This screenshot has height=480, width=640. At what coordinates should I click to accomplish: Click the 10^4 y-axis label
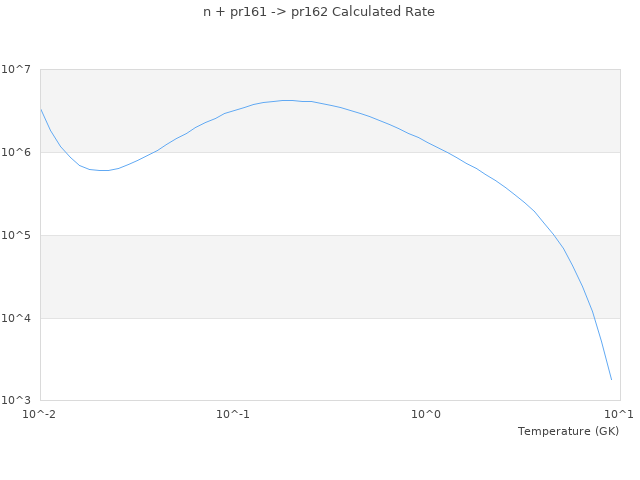17,318
